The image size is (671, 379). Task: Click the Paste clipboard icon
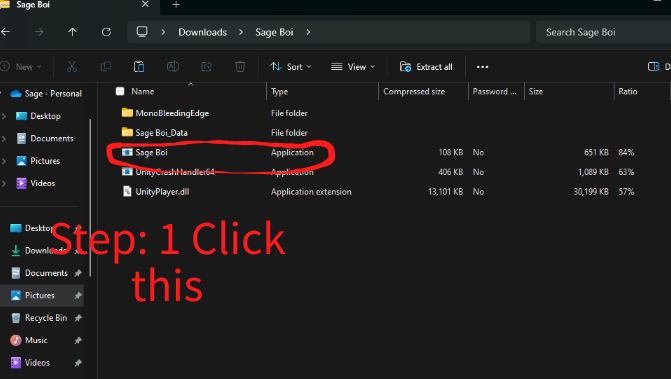click(139, 66)
